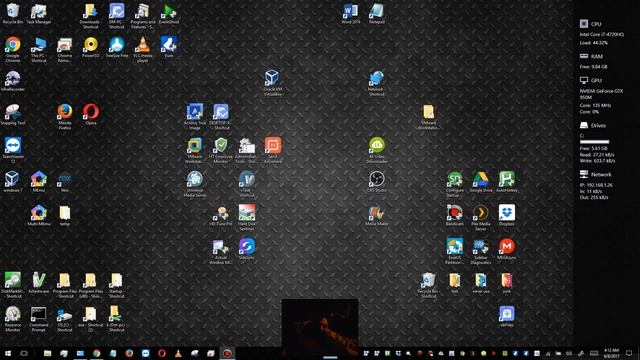Open the Hard Disk Sentinel icon
This screenshot has width=640, height=360.
(247, 218)
